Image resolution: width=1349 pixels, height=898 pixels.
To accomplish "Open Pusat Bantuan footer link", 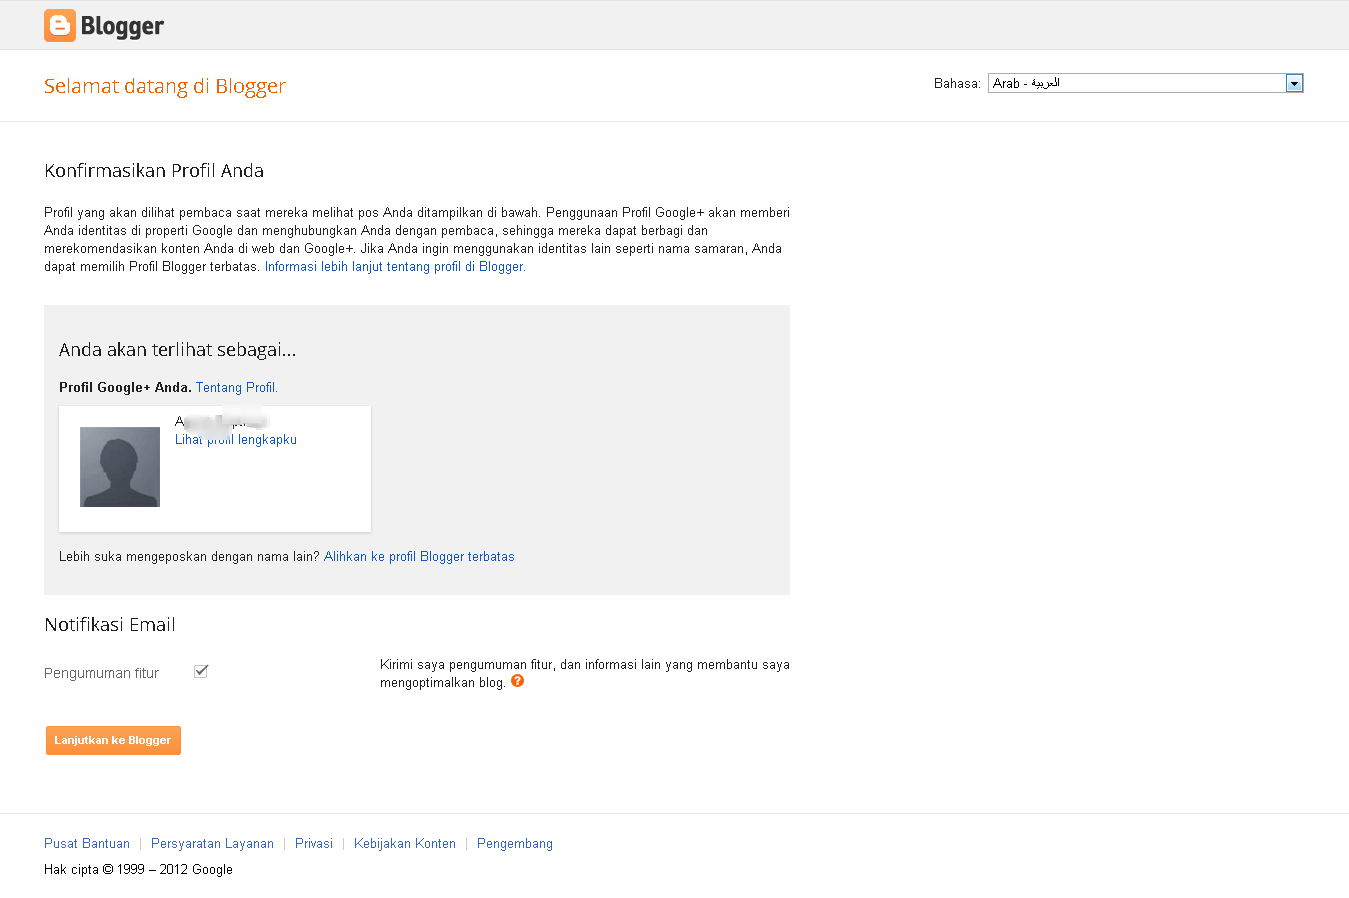I will tap(87, 844).
